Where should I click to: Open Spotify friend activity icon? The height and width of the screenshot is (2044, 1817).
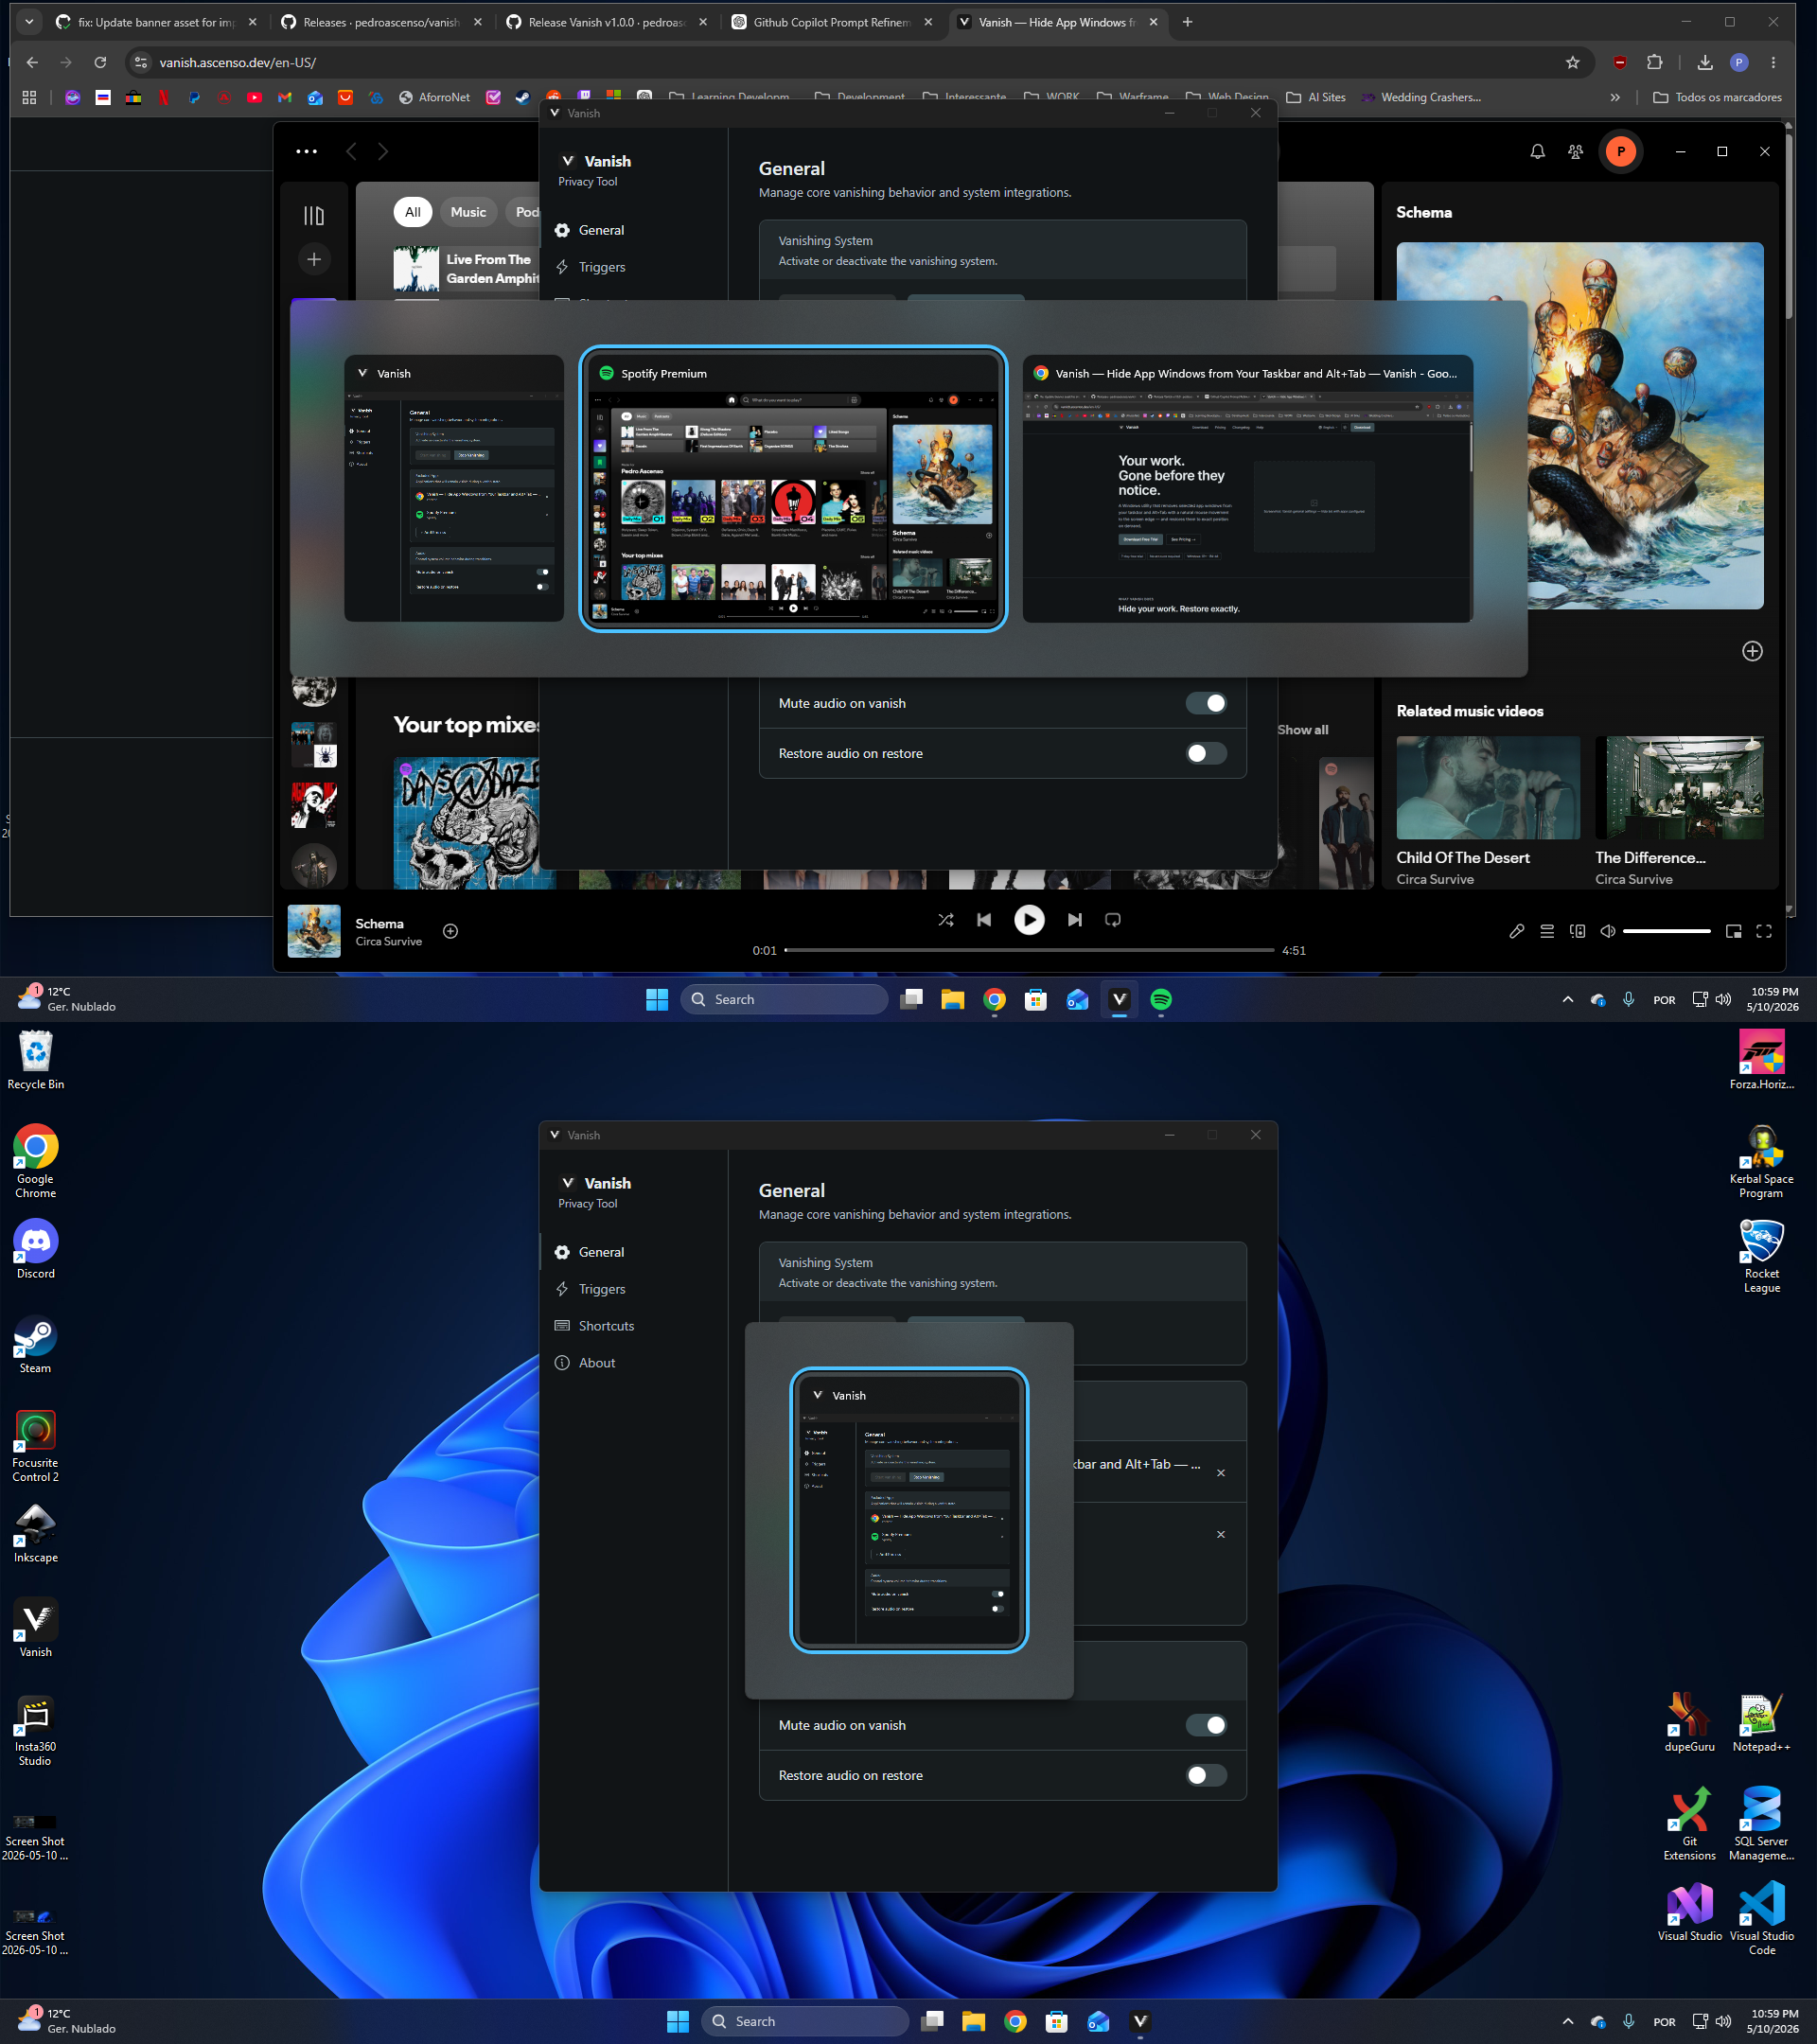[1575, 152]
